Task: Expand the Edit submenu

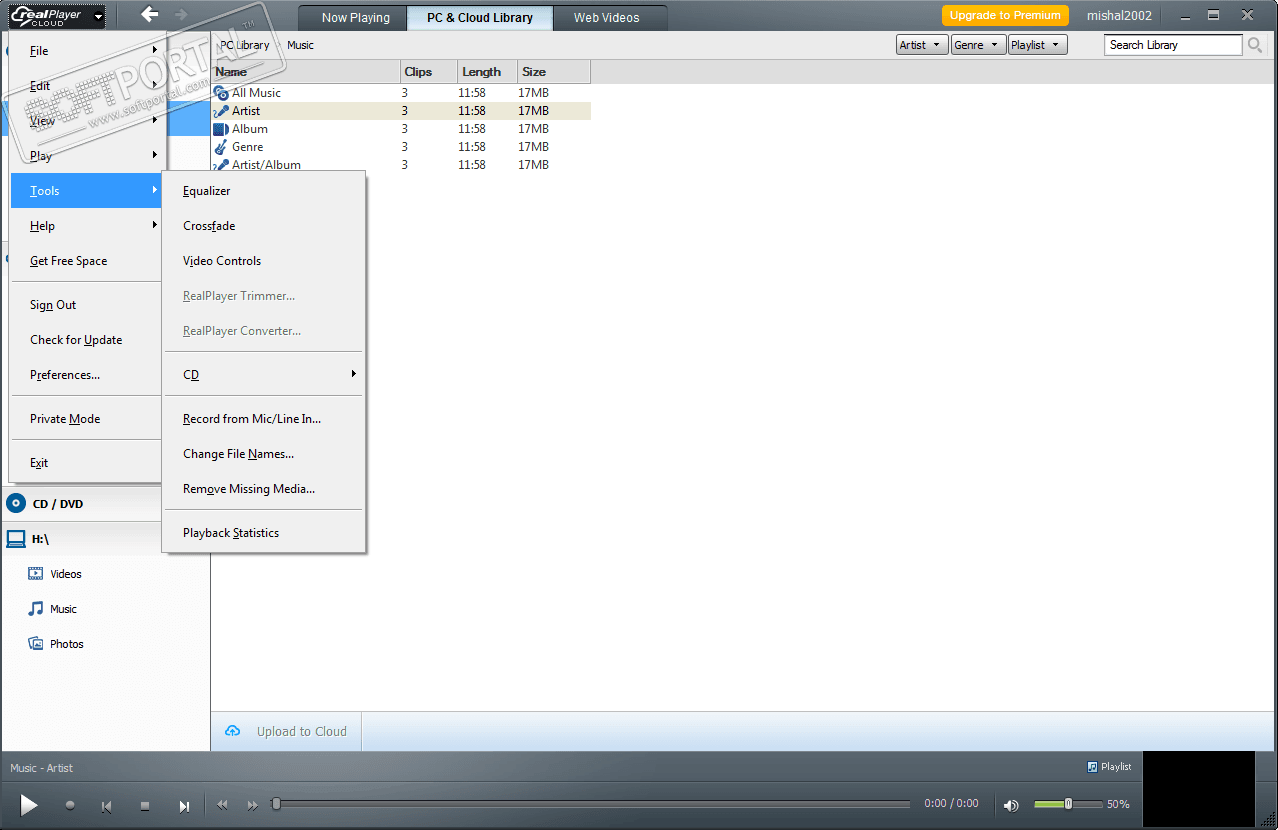Action: click(86, 86)
